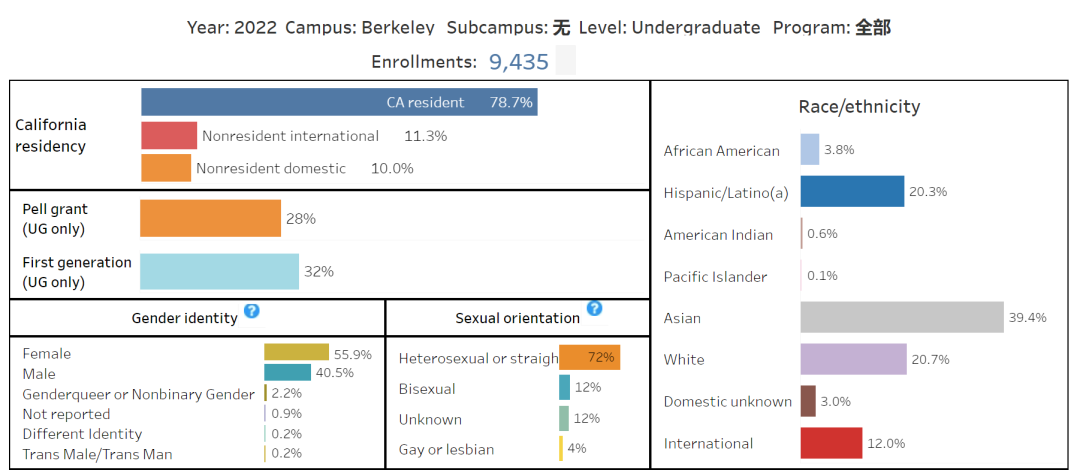The image size is (1080, 470).
Task: Click the First generation light blue bar
Action: click(x=219, y=271)
